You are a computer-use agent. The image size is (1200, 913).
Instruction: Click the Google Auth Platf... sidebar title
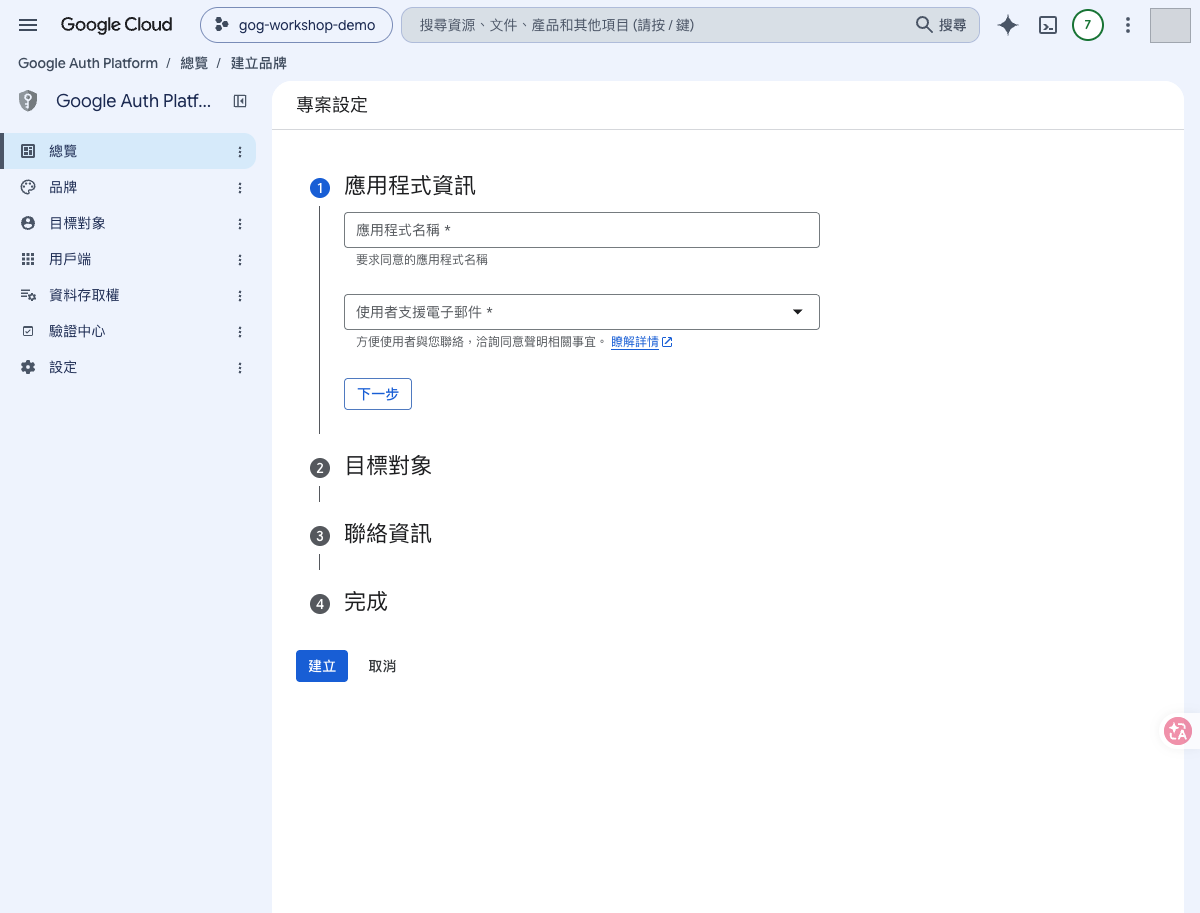click(x=134, y=101)
